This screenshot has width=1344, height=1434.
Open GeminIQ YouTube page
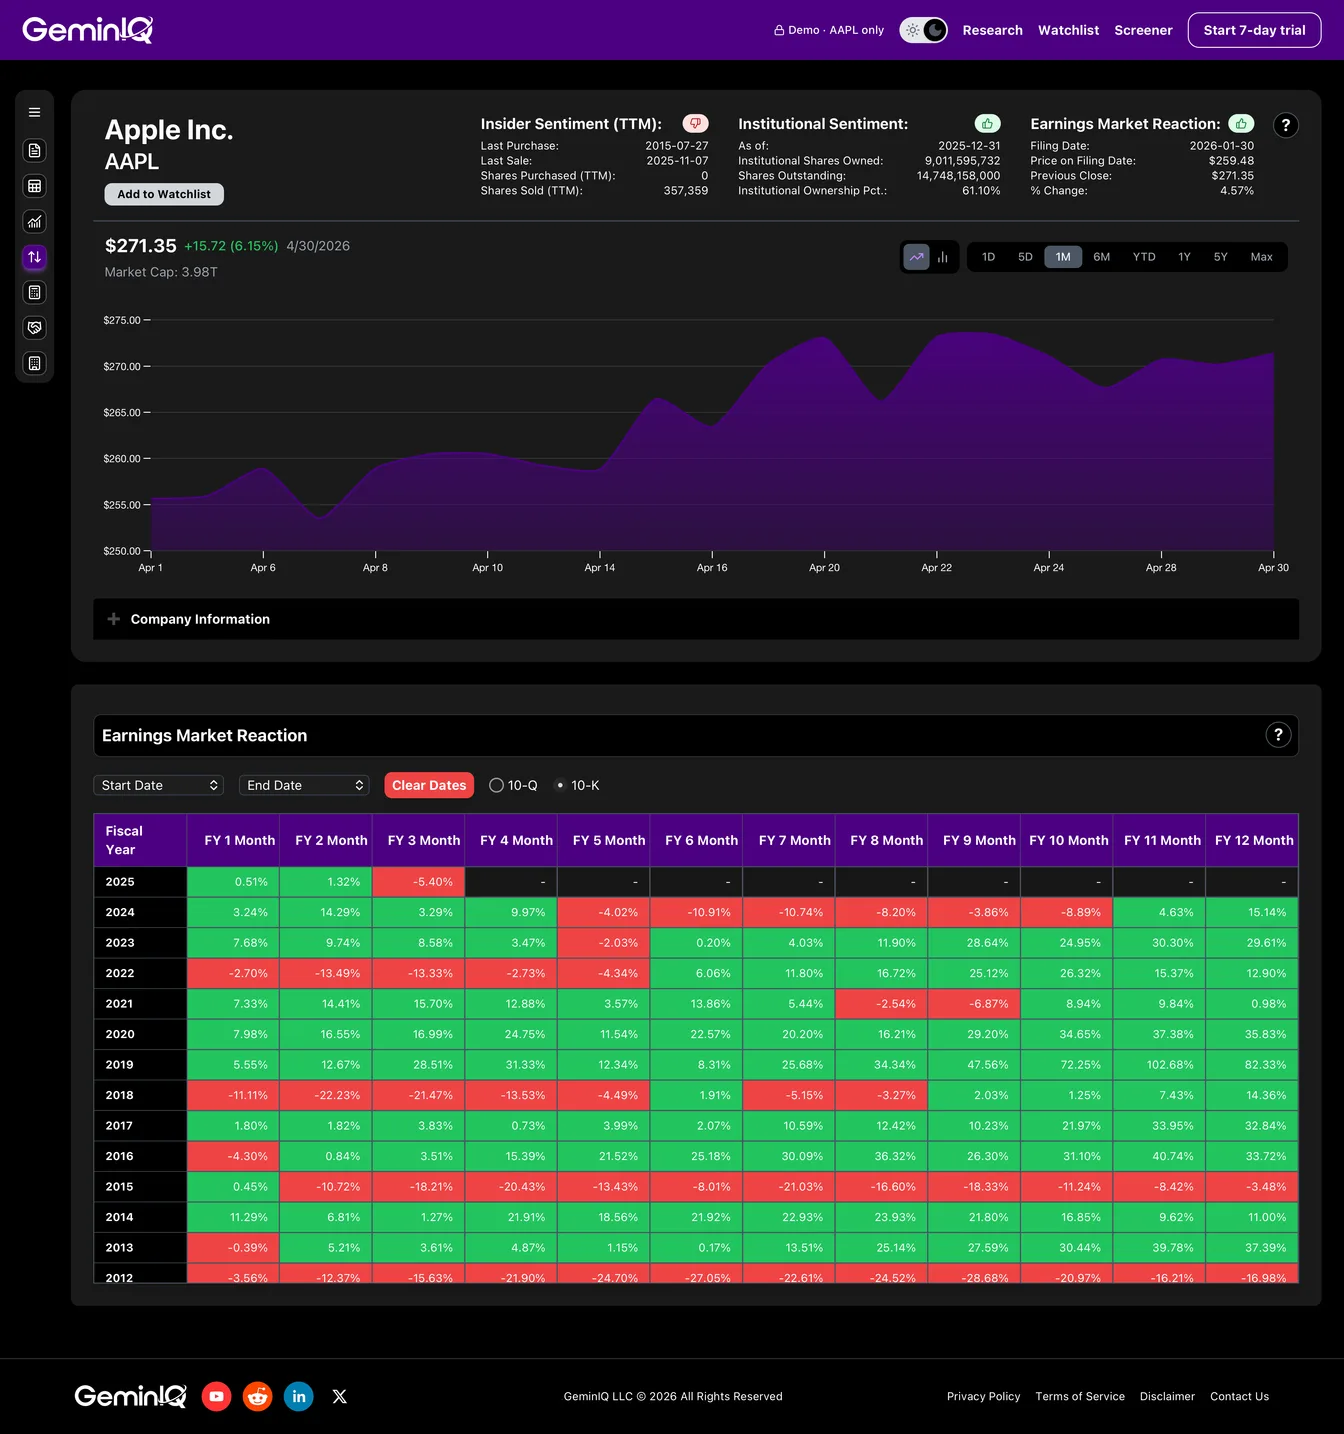[x=217, y=1396]
